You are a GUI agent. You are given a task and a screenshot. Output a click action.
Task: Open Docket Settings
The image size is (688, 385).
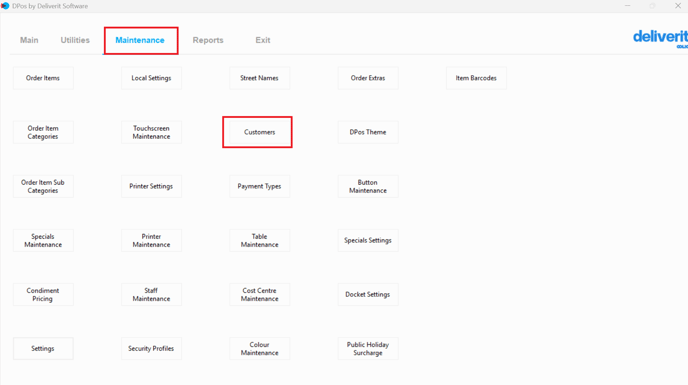pyautogui.click(x=368, y=295)
